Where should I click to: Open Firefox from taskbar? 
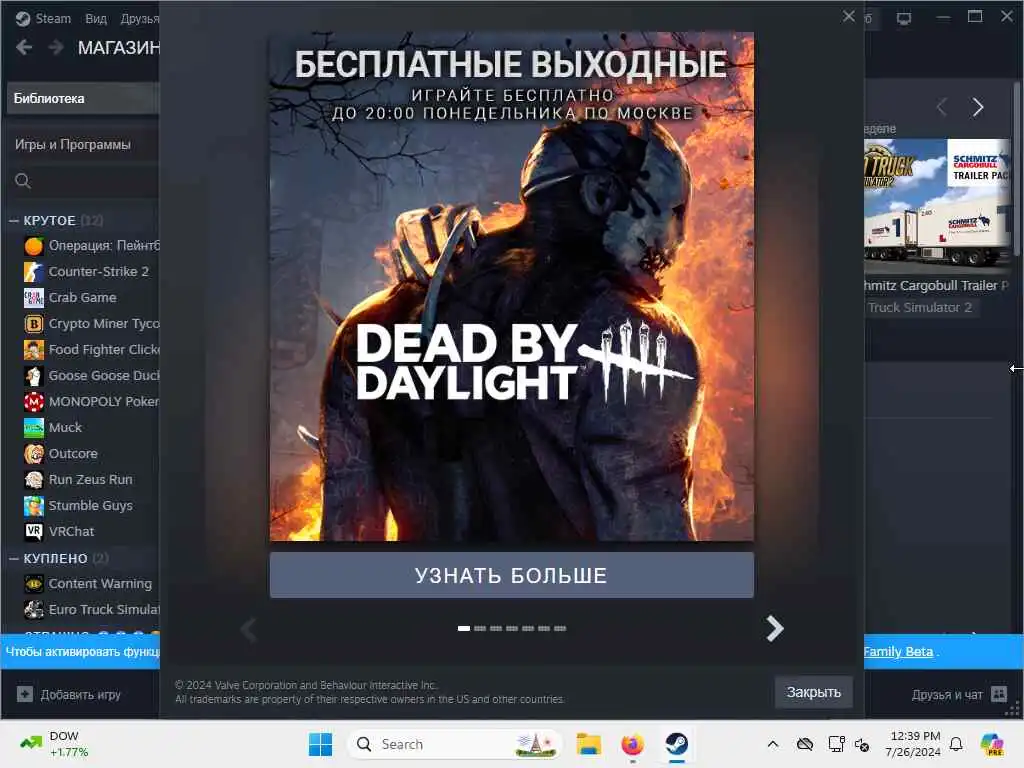point(632,744)
